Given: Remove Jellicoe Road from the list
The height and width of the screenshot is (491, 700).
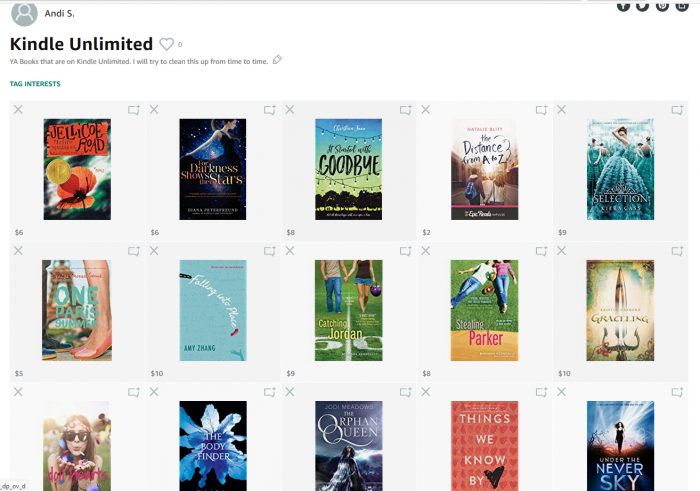Looking at the screenshot, I should (x=18, y=109).
